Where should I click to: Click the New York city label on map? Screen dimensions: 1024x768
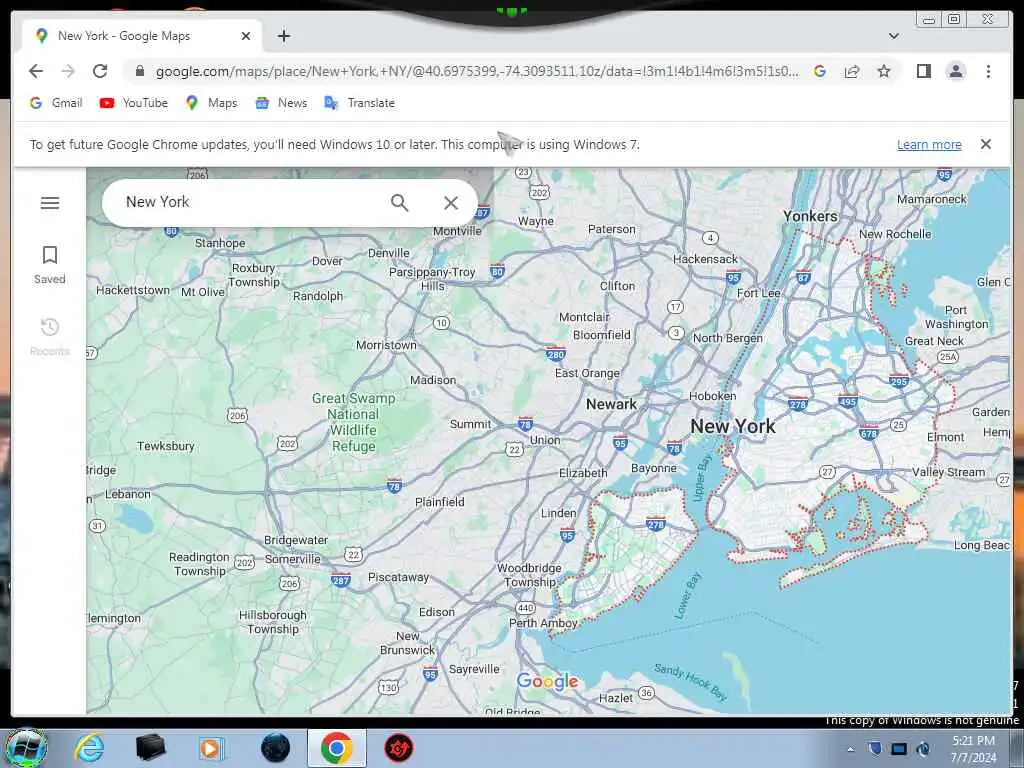tap(733, 426)
